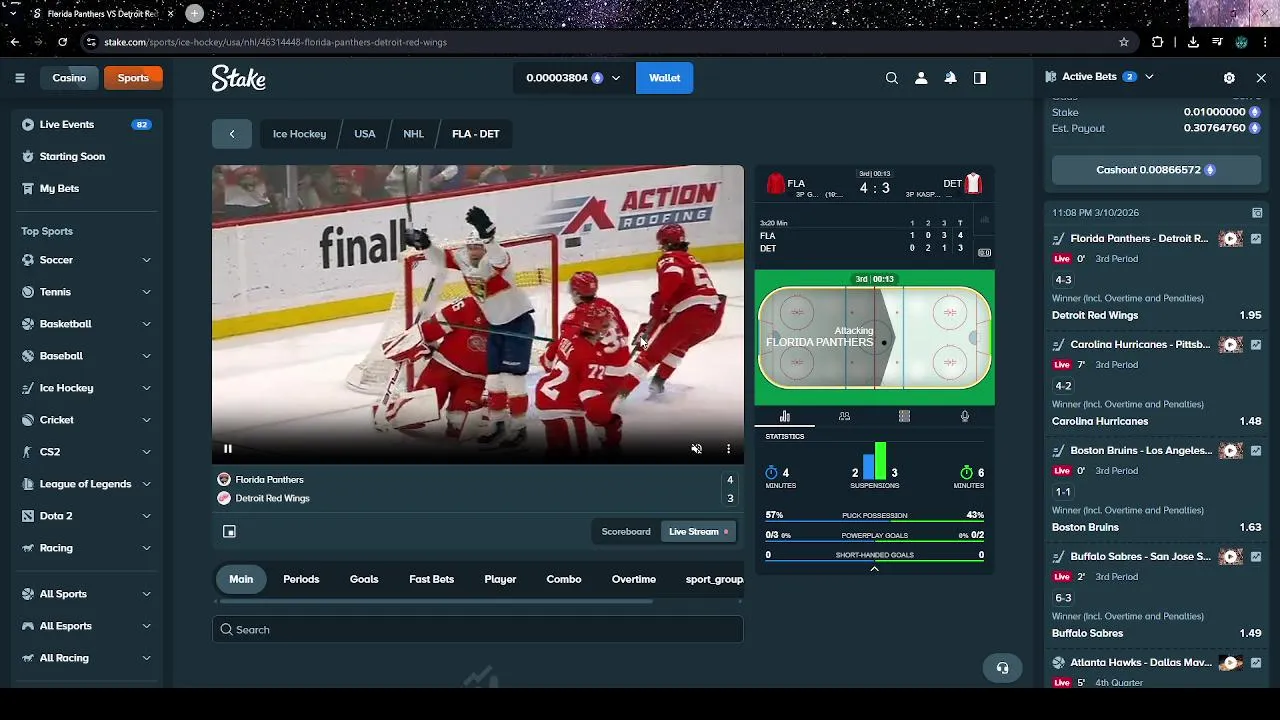Select the Main markets tab
This screenshot has width=1280, height=720.
[241, 579]
